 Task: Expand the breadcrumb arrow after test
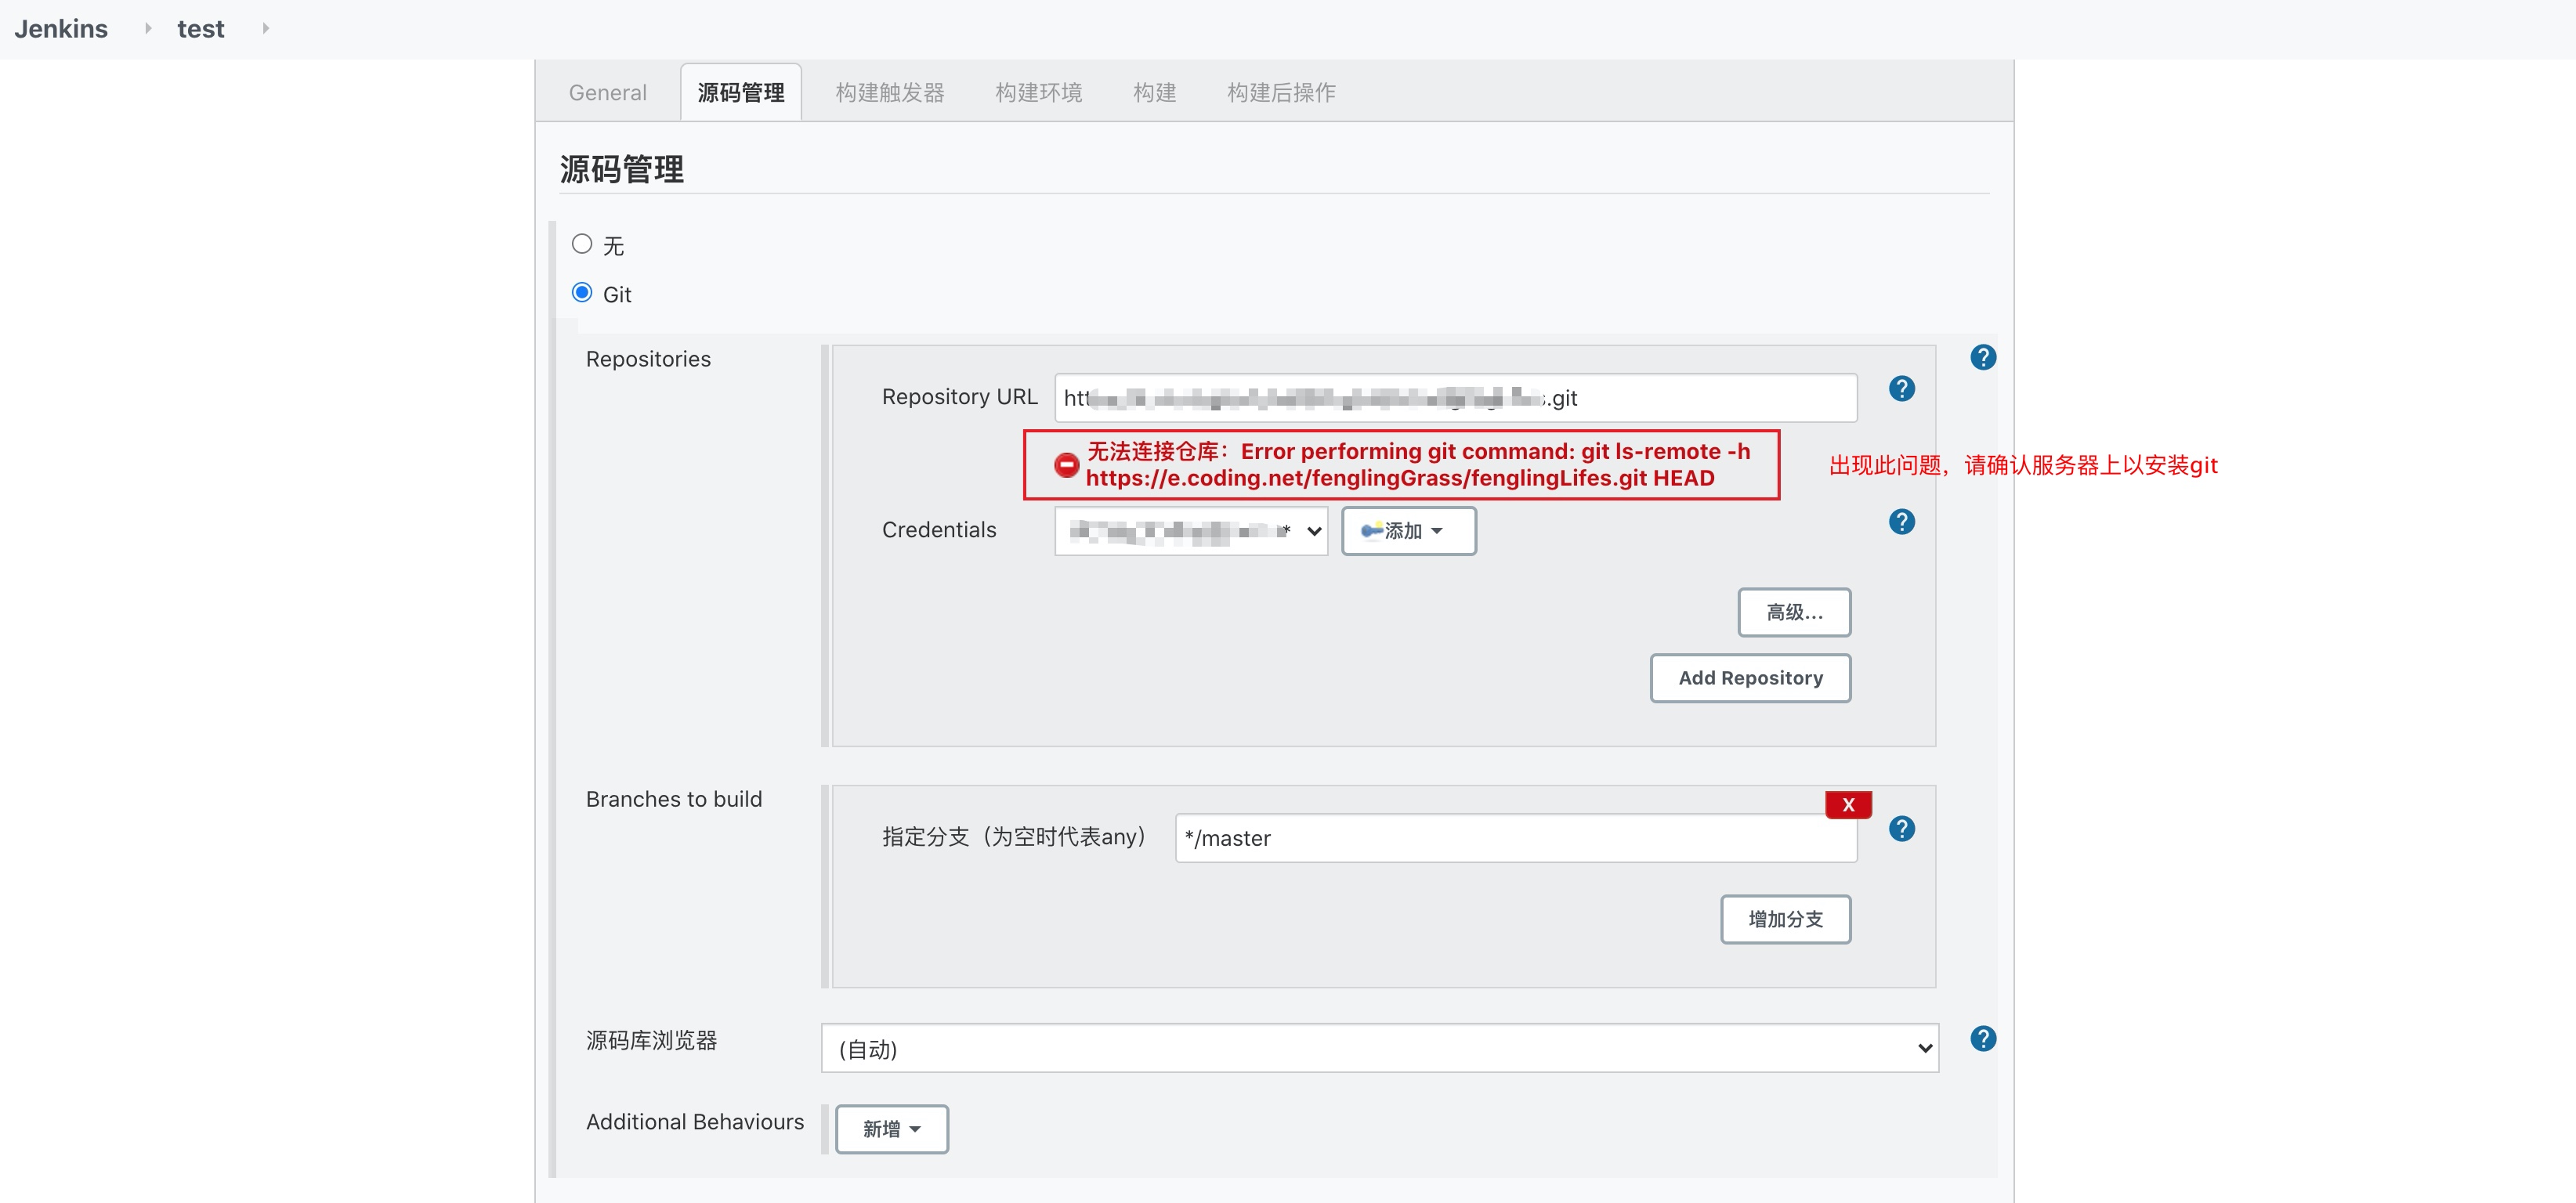pyautogui.click(x=265, y=29)
